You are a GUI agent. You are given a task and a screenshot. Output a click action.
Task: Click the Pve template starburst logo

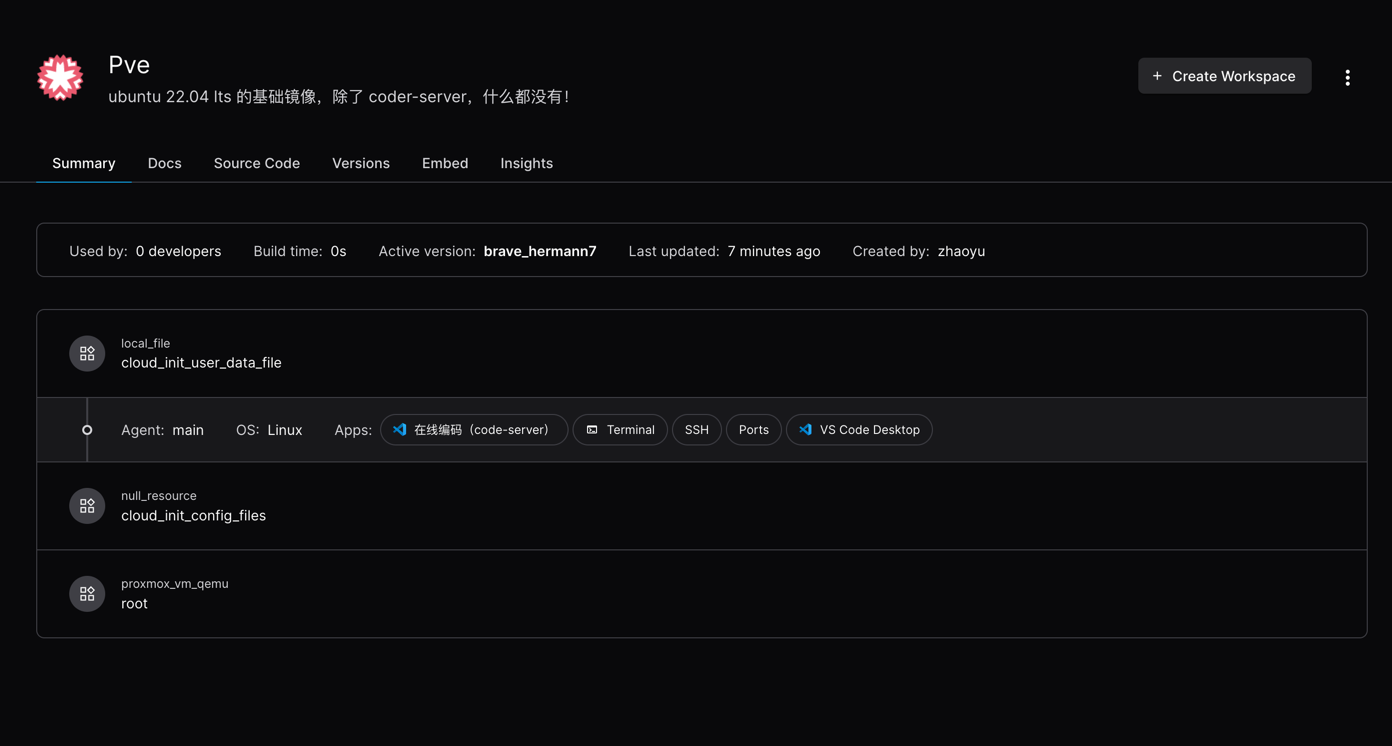point(60,78)
